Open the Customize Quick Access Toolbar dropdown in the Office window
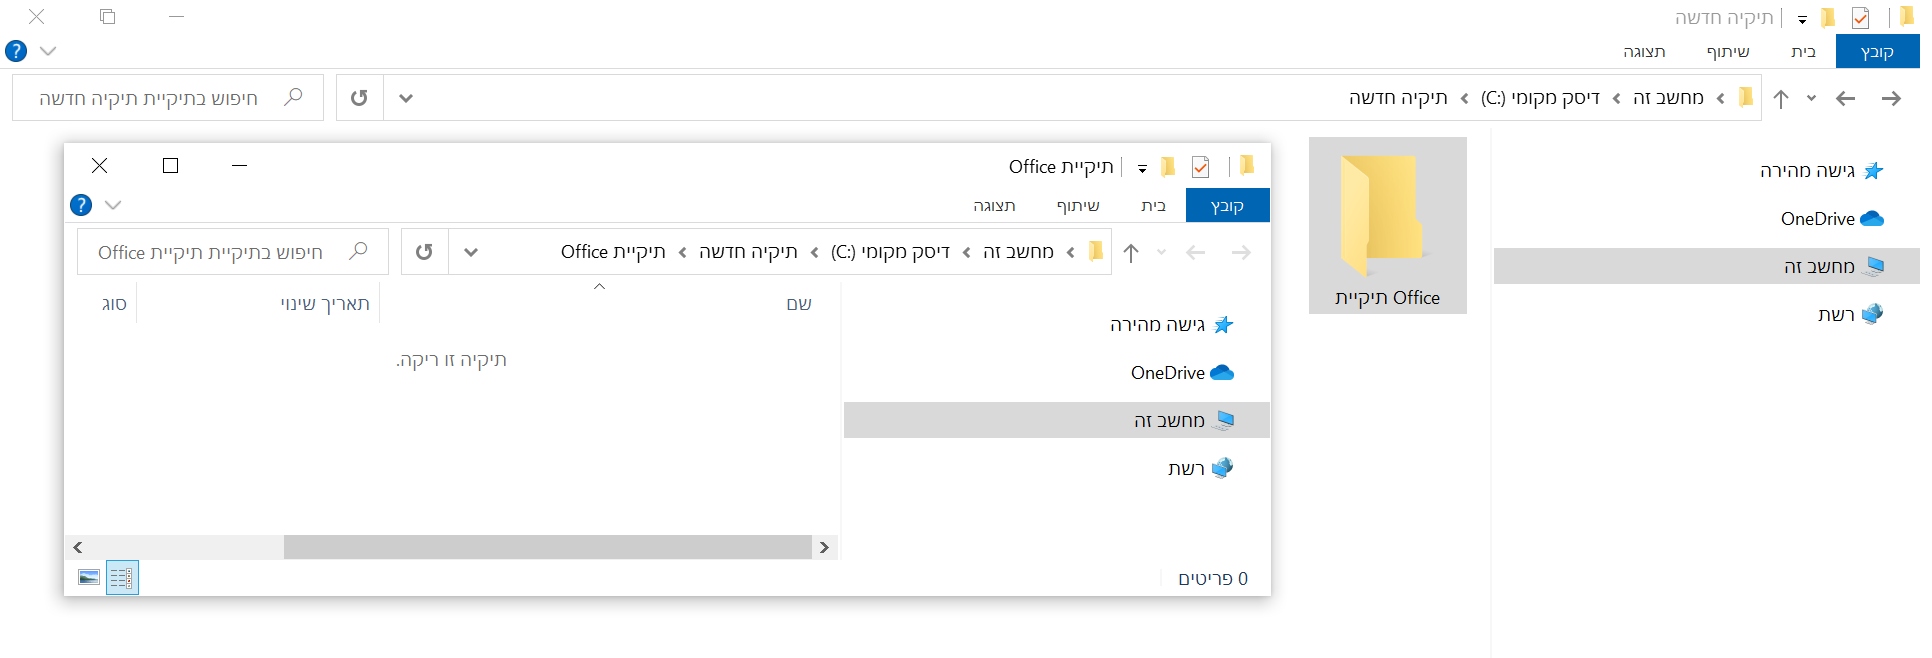Viewport: 1932px width, 658px height. [x=1142, y=168]
